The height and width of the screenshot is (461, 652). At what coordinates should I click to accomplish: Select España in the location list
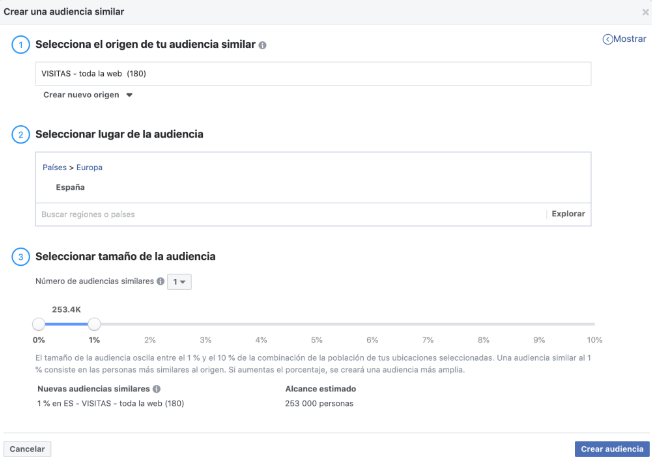[70, 187]
